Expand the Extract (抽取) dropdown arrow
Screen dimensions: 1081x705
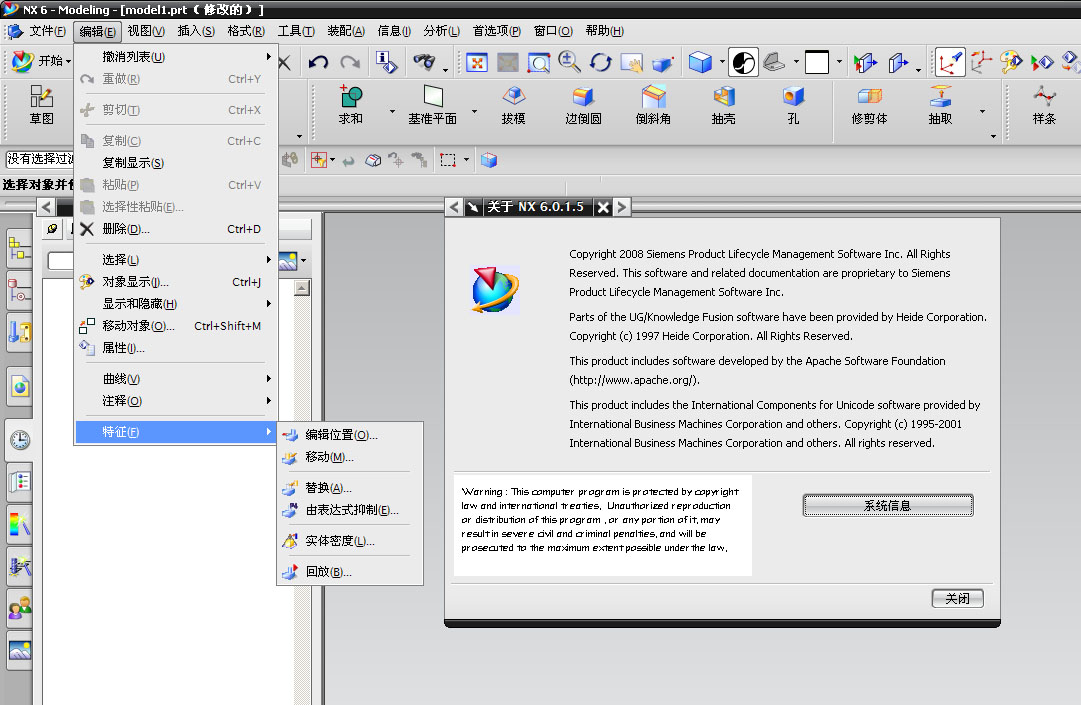coord(982,111)
